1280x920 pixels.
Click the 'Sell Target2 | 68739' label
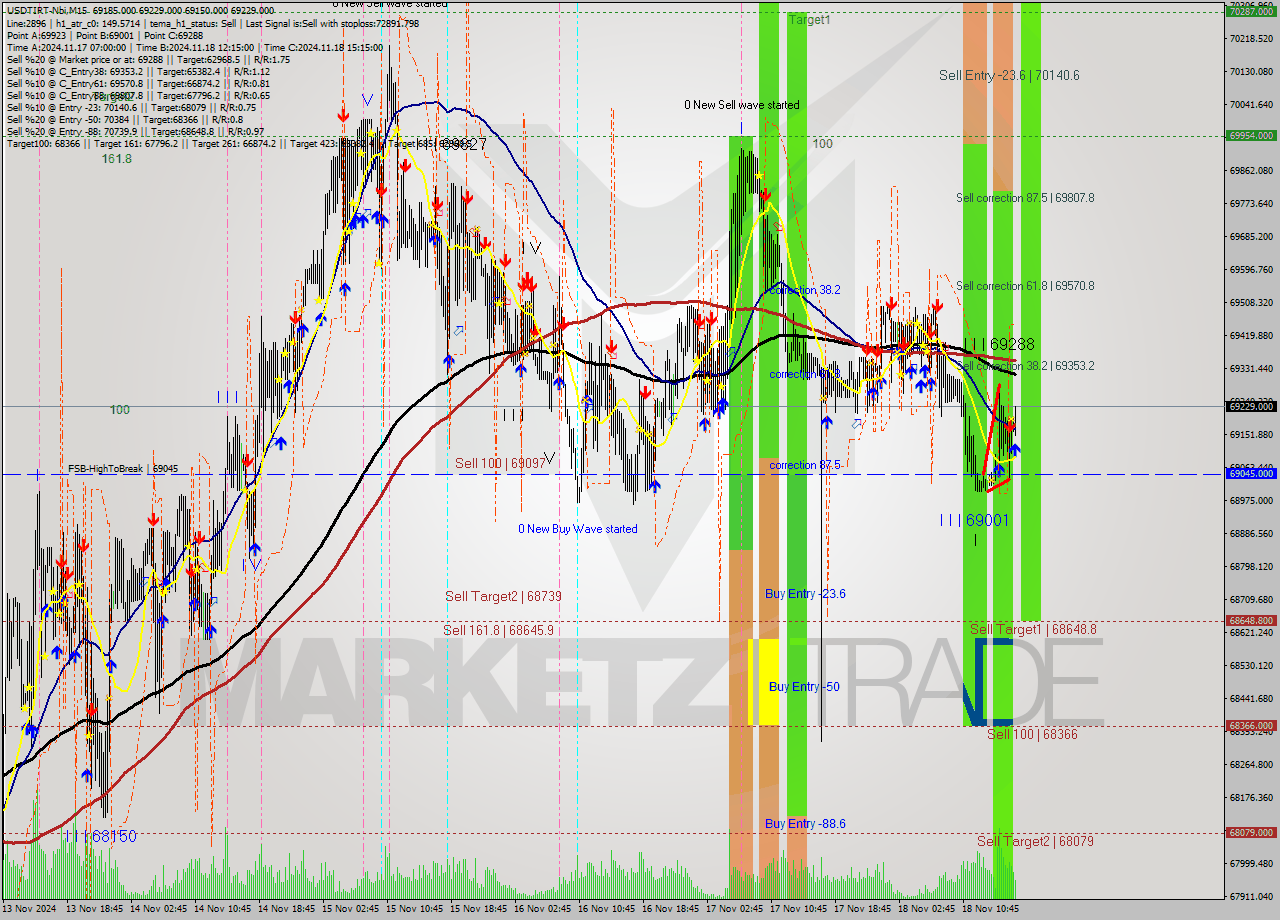[503, 596]
